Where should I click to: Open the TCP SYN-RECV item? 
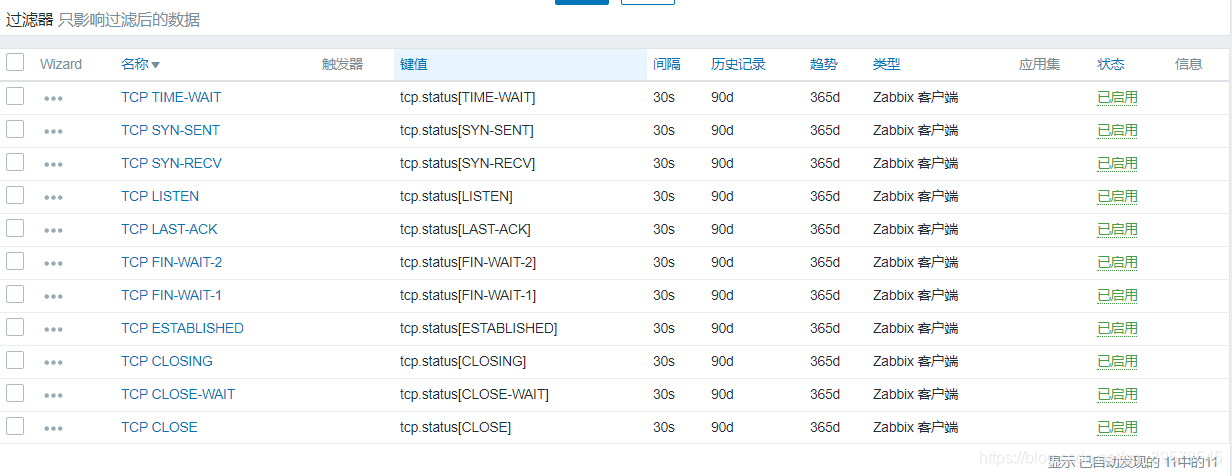click(x=171, y=163)
